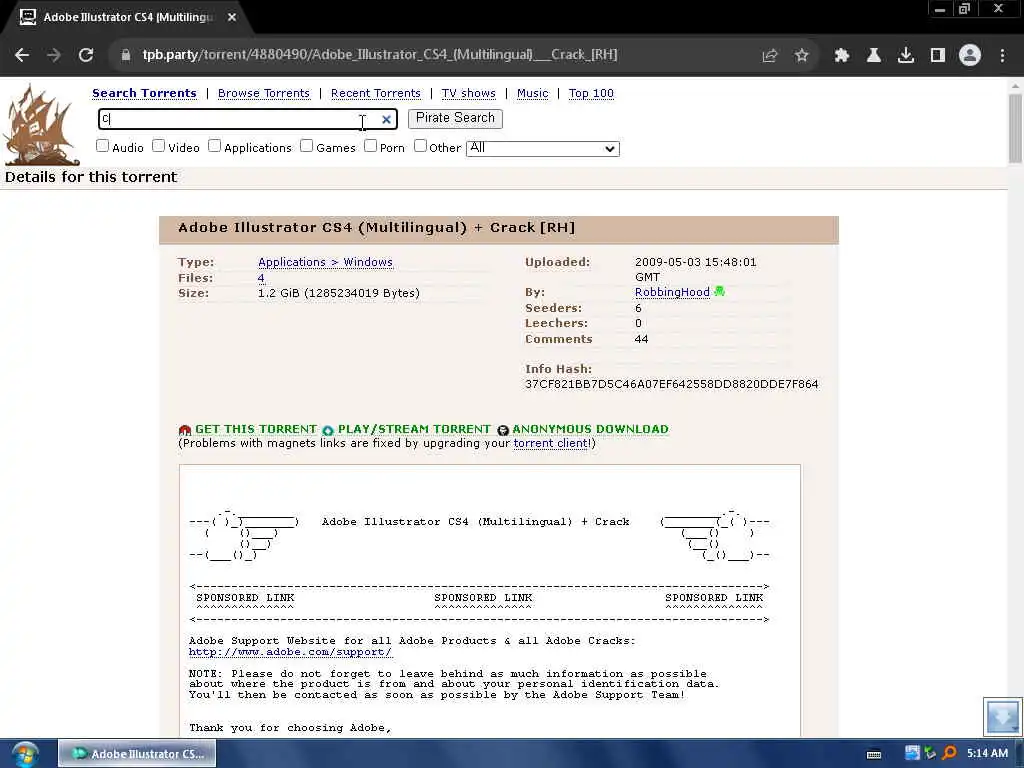The image size is (1024, 768).
Task: Click the torrent title heading
Action: click(377, 227)
